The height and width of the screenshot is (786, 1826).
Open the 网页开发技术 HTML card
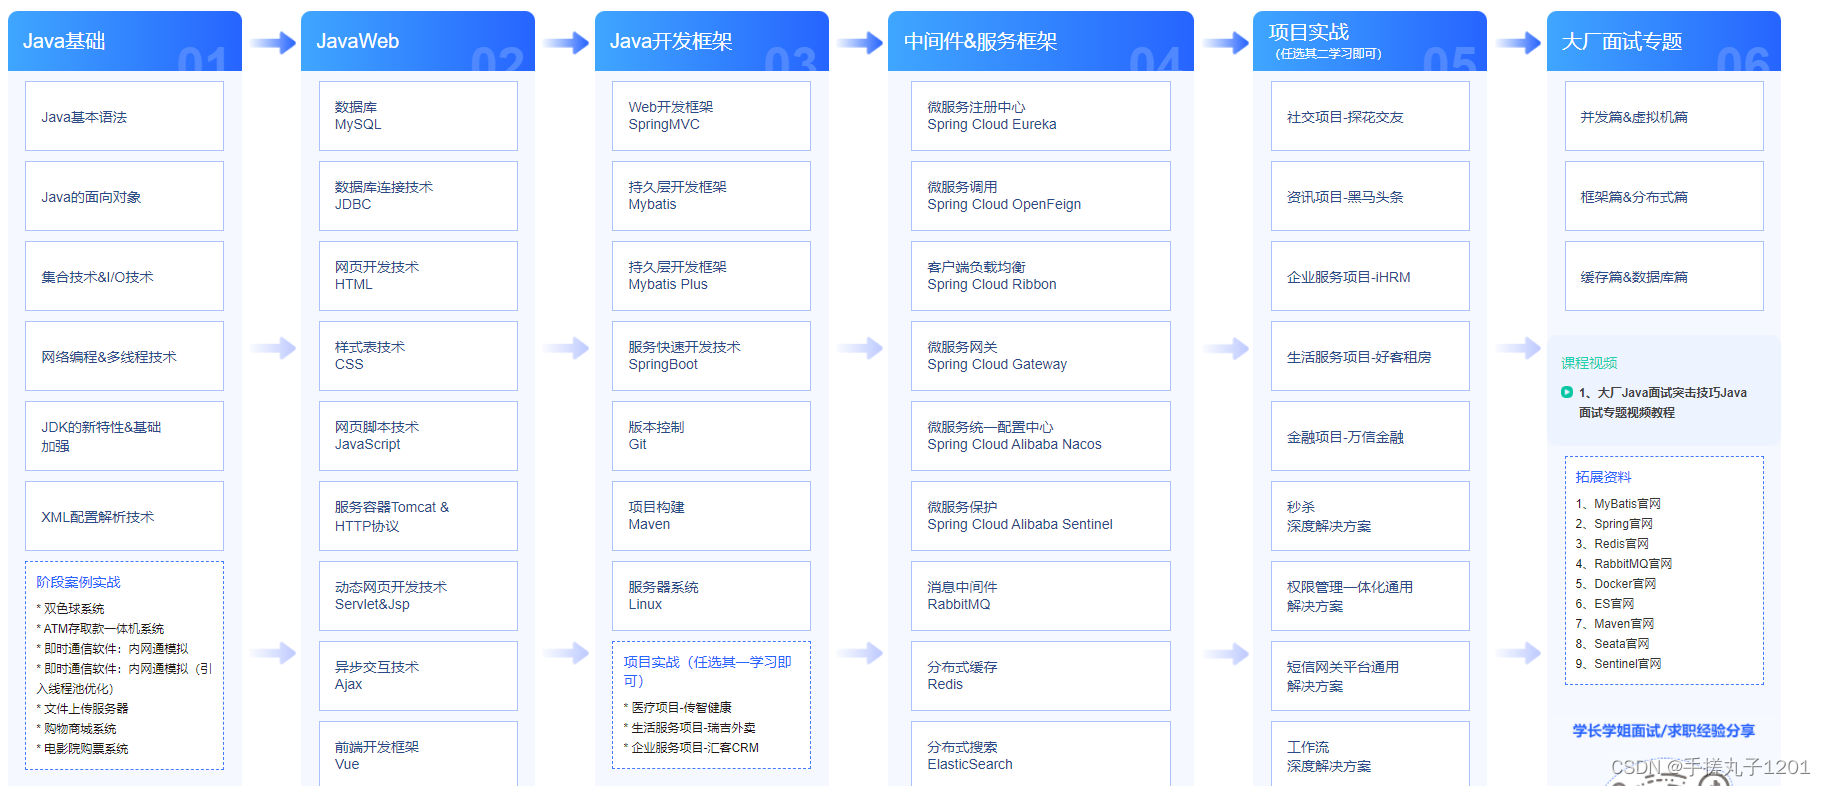click(418, 276)
